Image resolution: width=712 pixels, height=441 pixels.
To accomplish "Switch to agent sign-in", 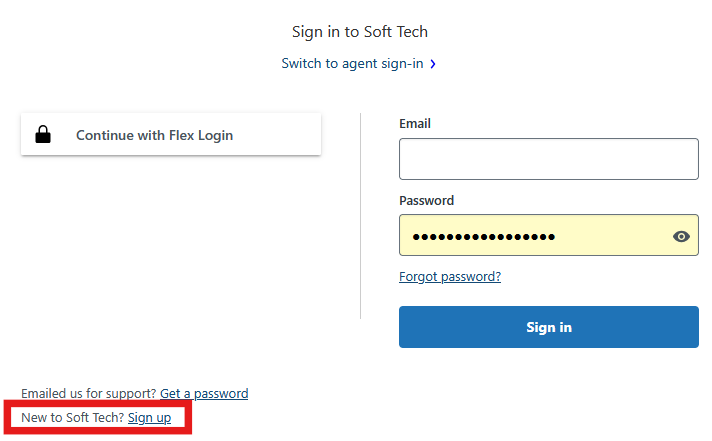I will click(x=352, y=64).
